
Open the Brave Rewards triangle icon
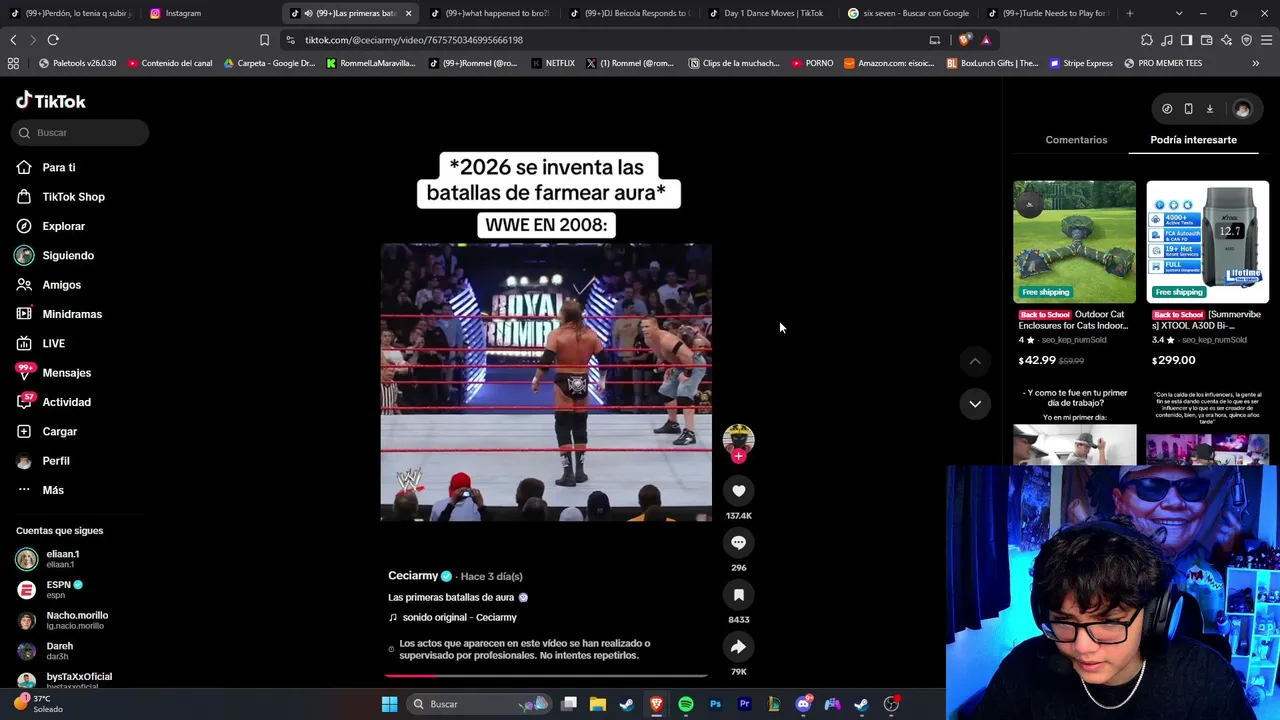tap(986, 40)
